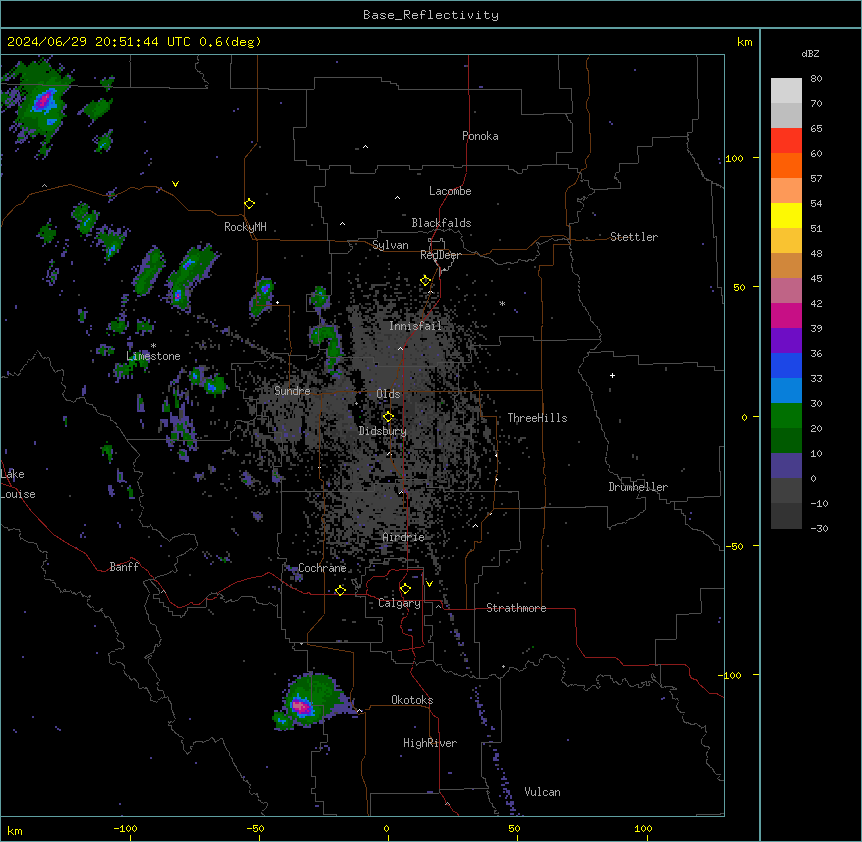Select the Sylvan label
This screenshot has width=862, height=842.
tap(390, 245)
